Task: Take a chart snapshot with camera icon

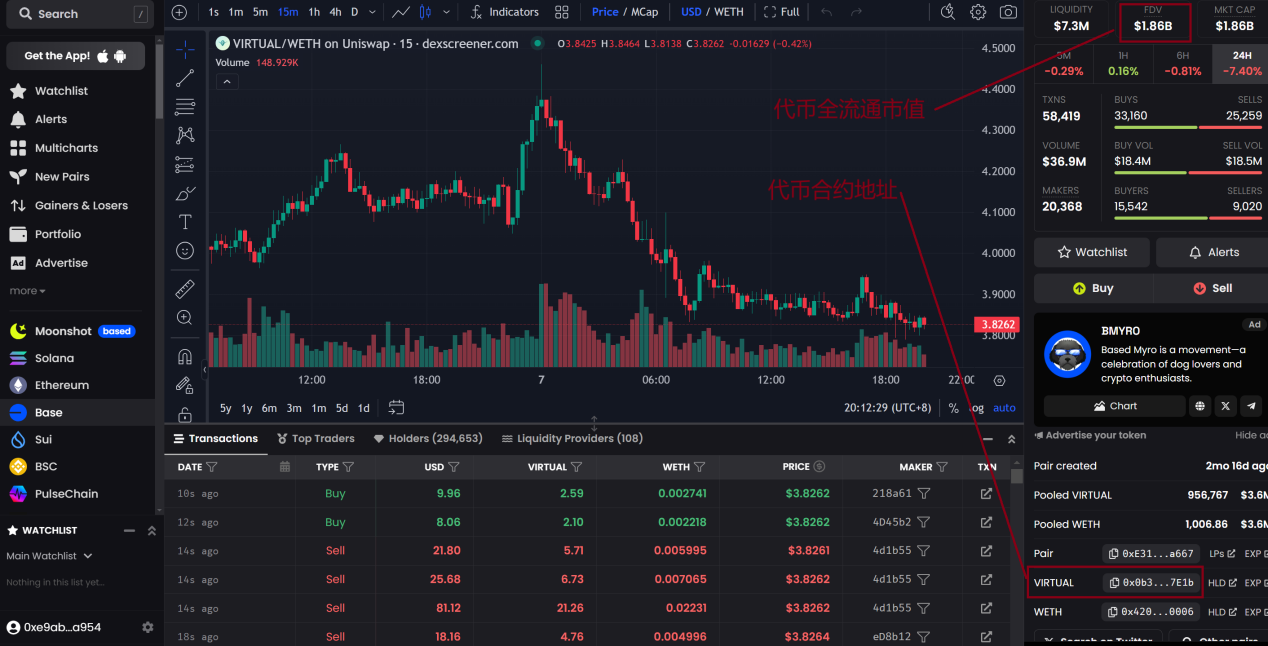Action: coord(1008,12)
